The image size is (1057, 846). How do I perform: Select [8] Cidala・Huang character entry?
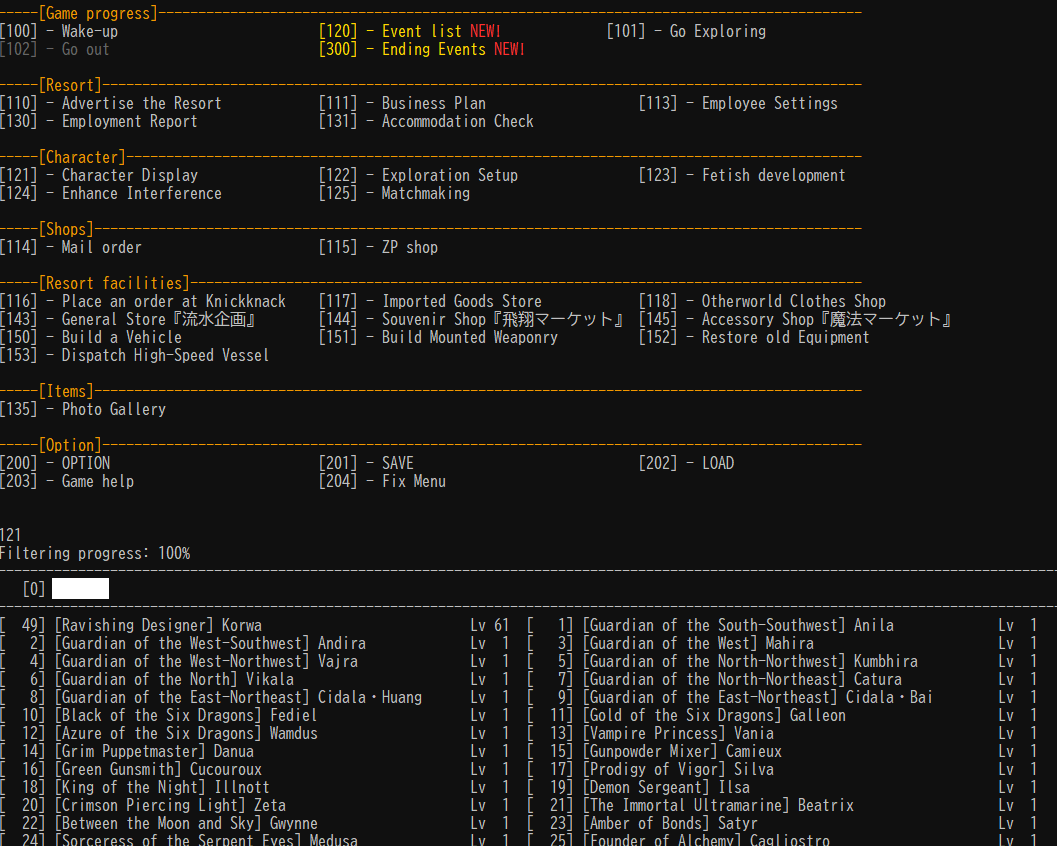pyautogui.click(x=254, y=698)
